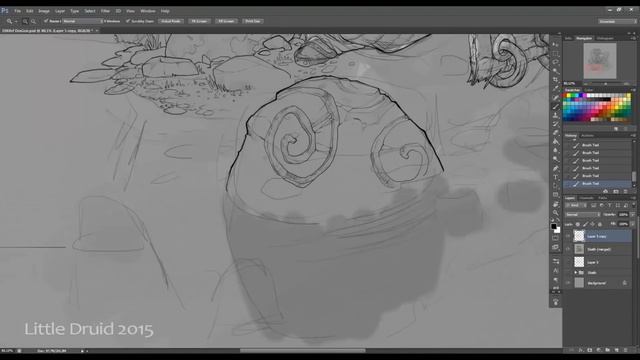
Task: Toggle Quick Mask mode
Action: coord(556,238)
